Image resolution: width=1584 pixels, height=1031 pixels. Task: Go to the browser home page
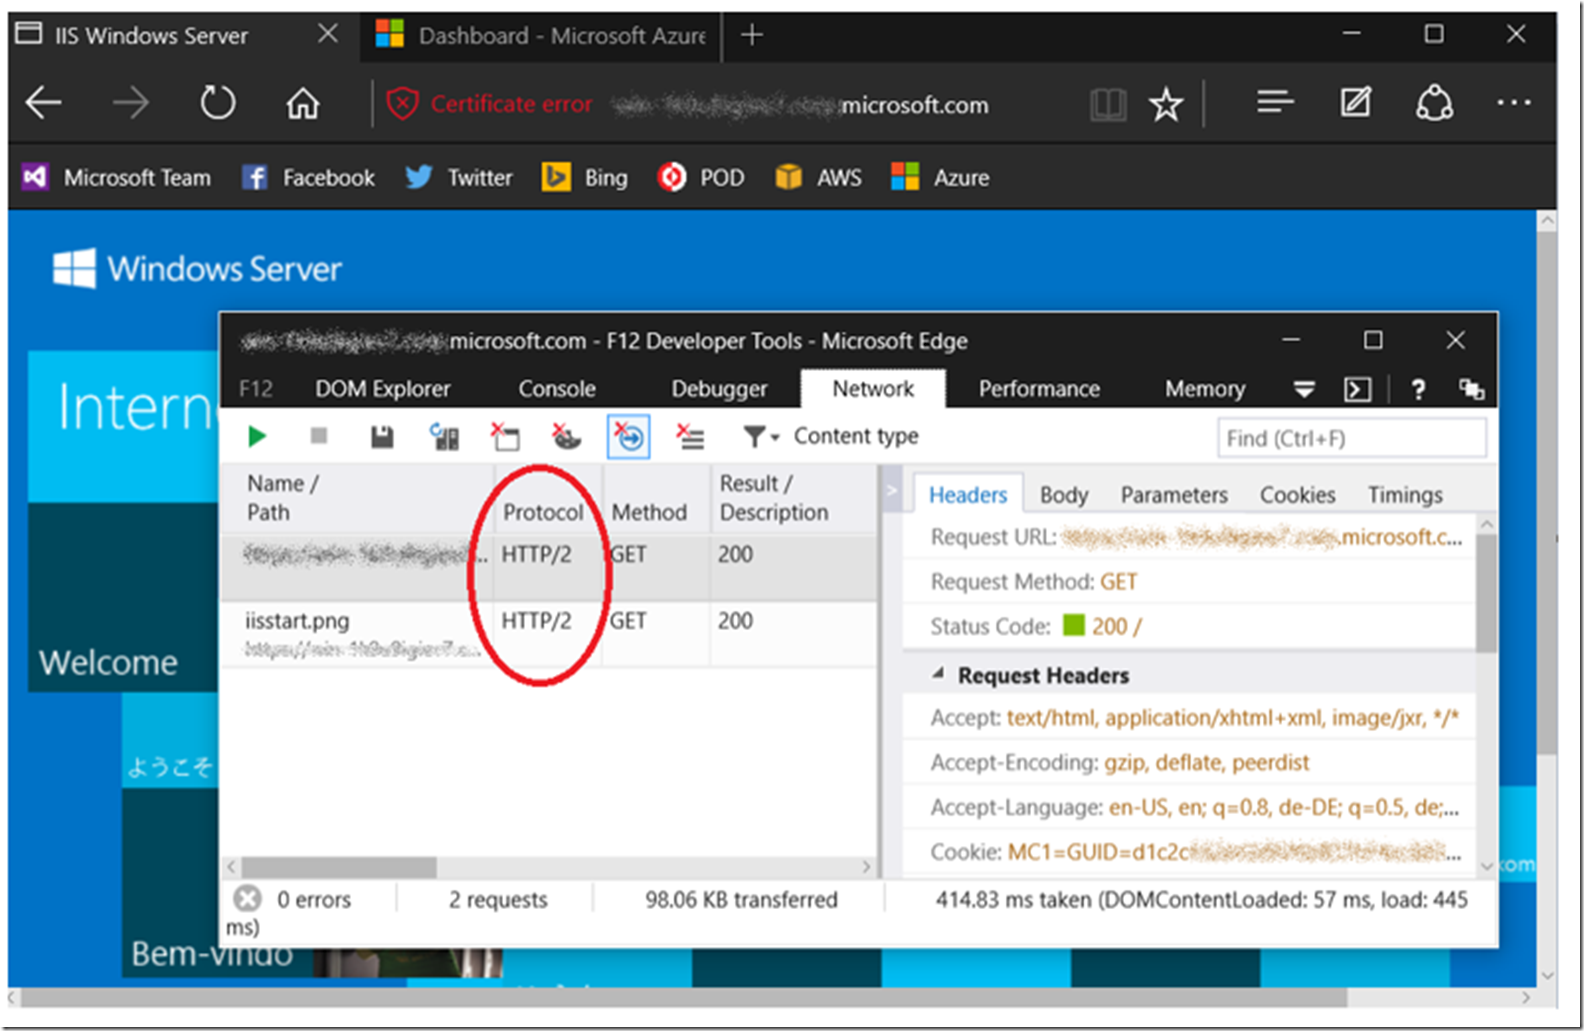[x=303, y=103]
